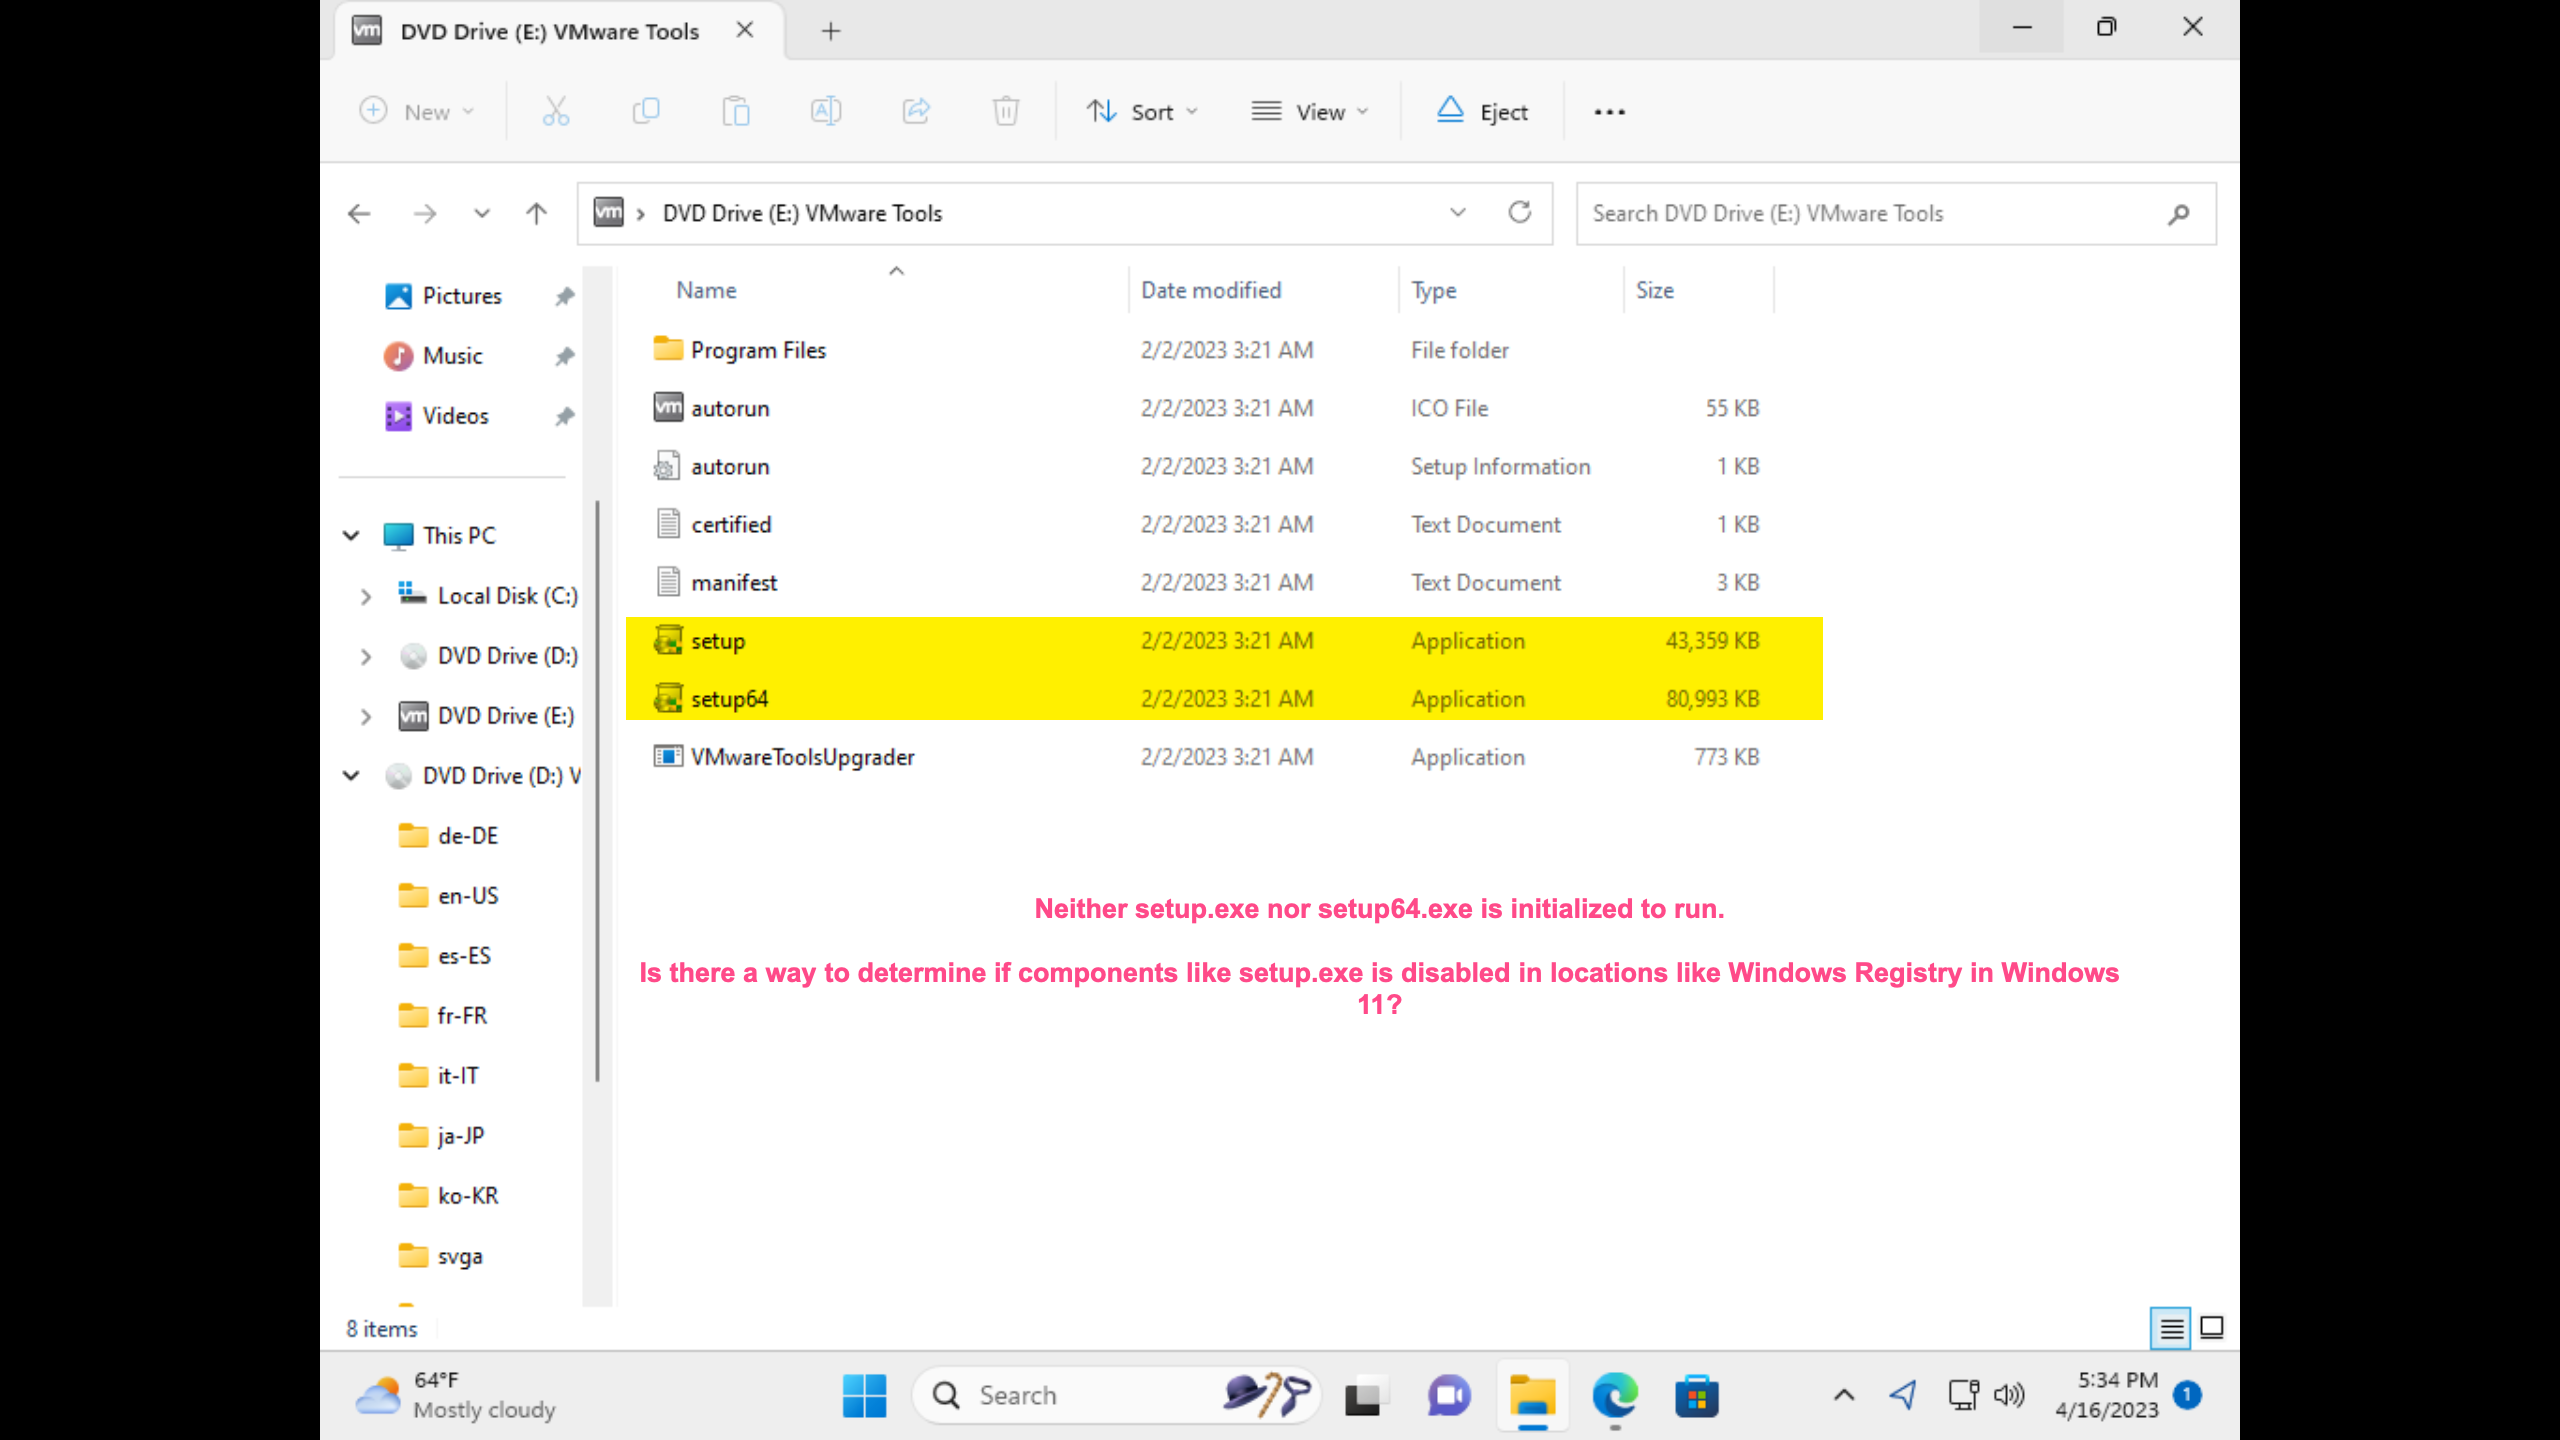Share the selected files

(916, 111)
